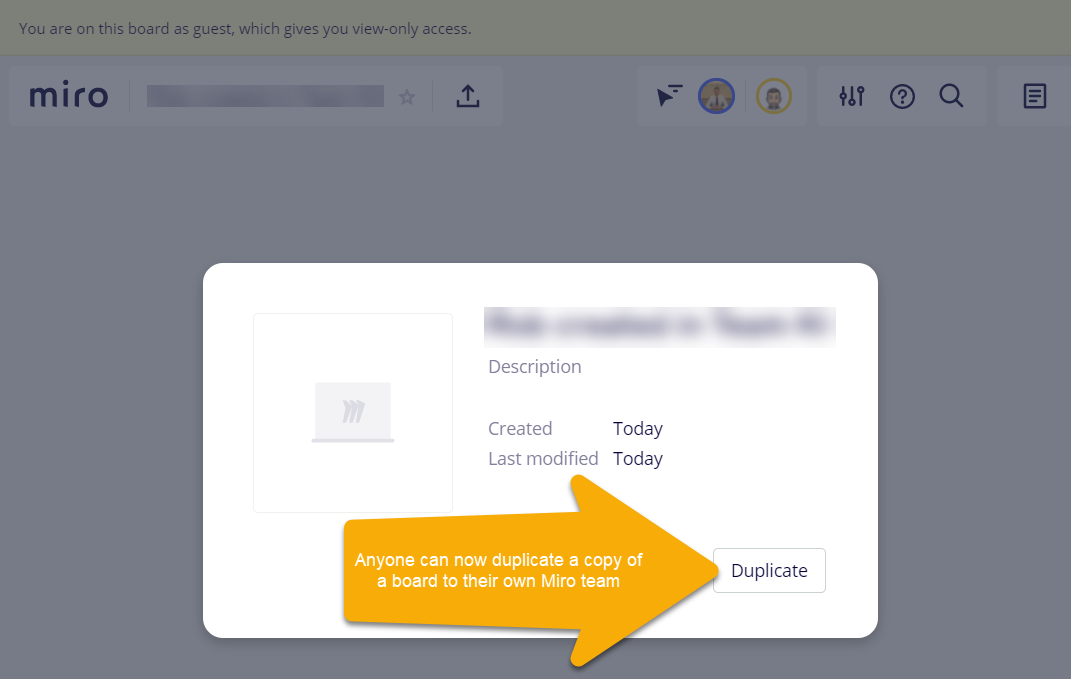
Task: Toggle collaborators' cursors arrow icon
Action: pos(669,96)
